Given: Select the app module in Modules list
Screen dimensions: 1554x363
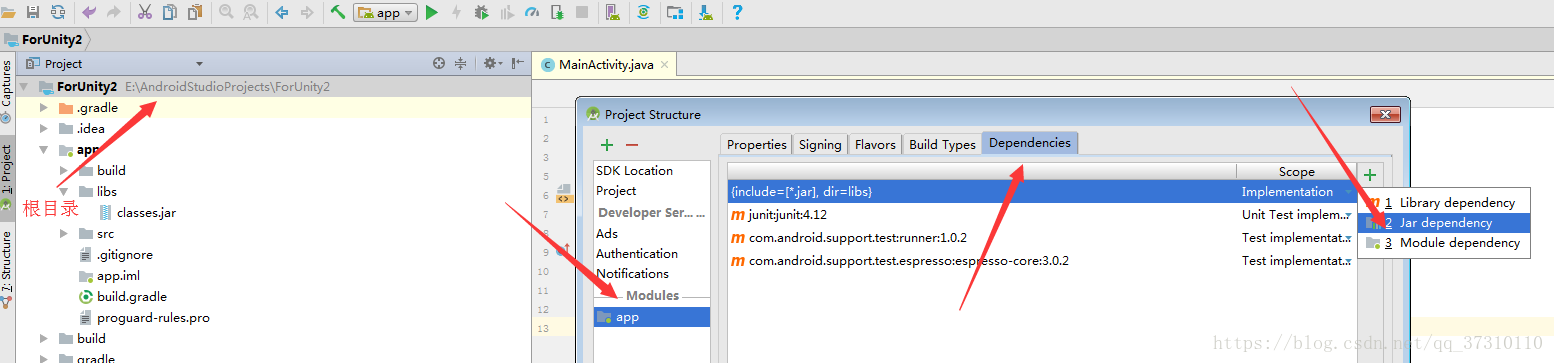Looking at the screenshot, I should point(652,317).
